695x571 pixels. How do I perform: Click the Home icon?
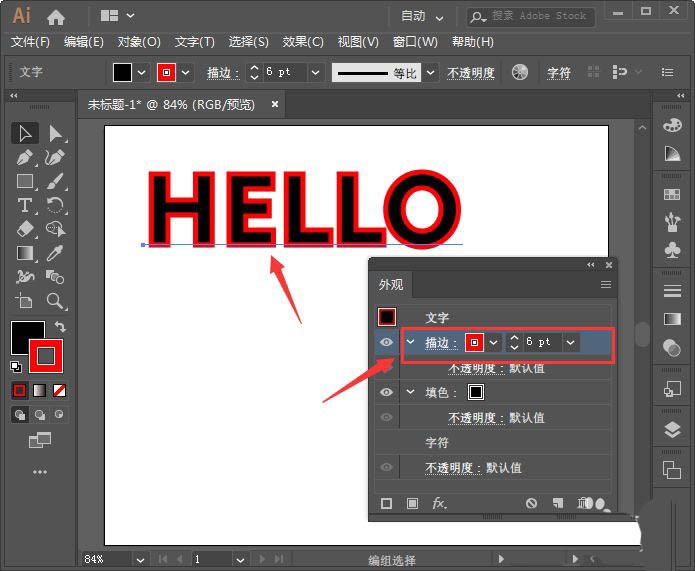click(56, 17)
